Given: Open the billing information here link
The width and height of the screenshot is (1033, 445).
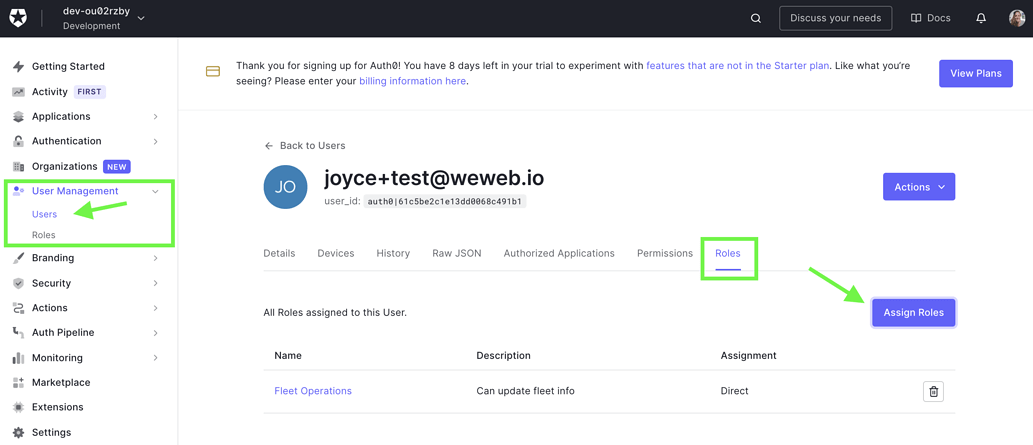Looking at the screenshot, I should (412, 81).
